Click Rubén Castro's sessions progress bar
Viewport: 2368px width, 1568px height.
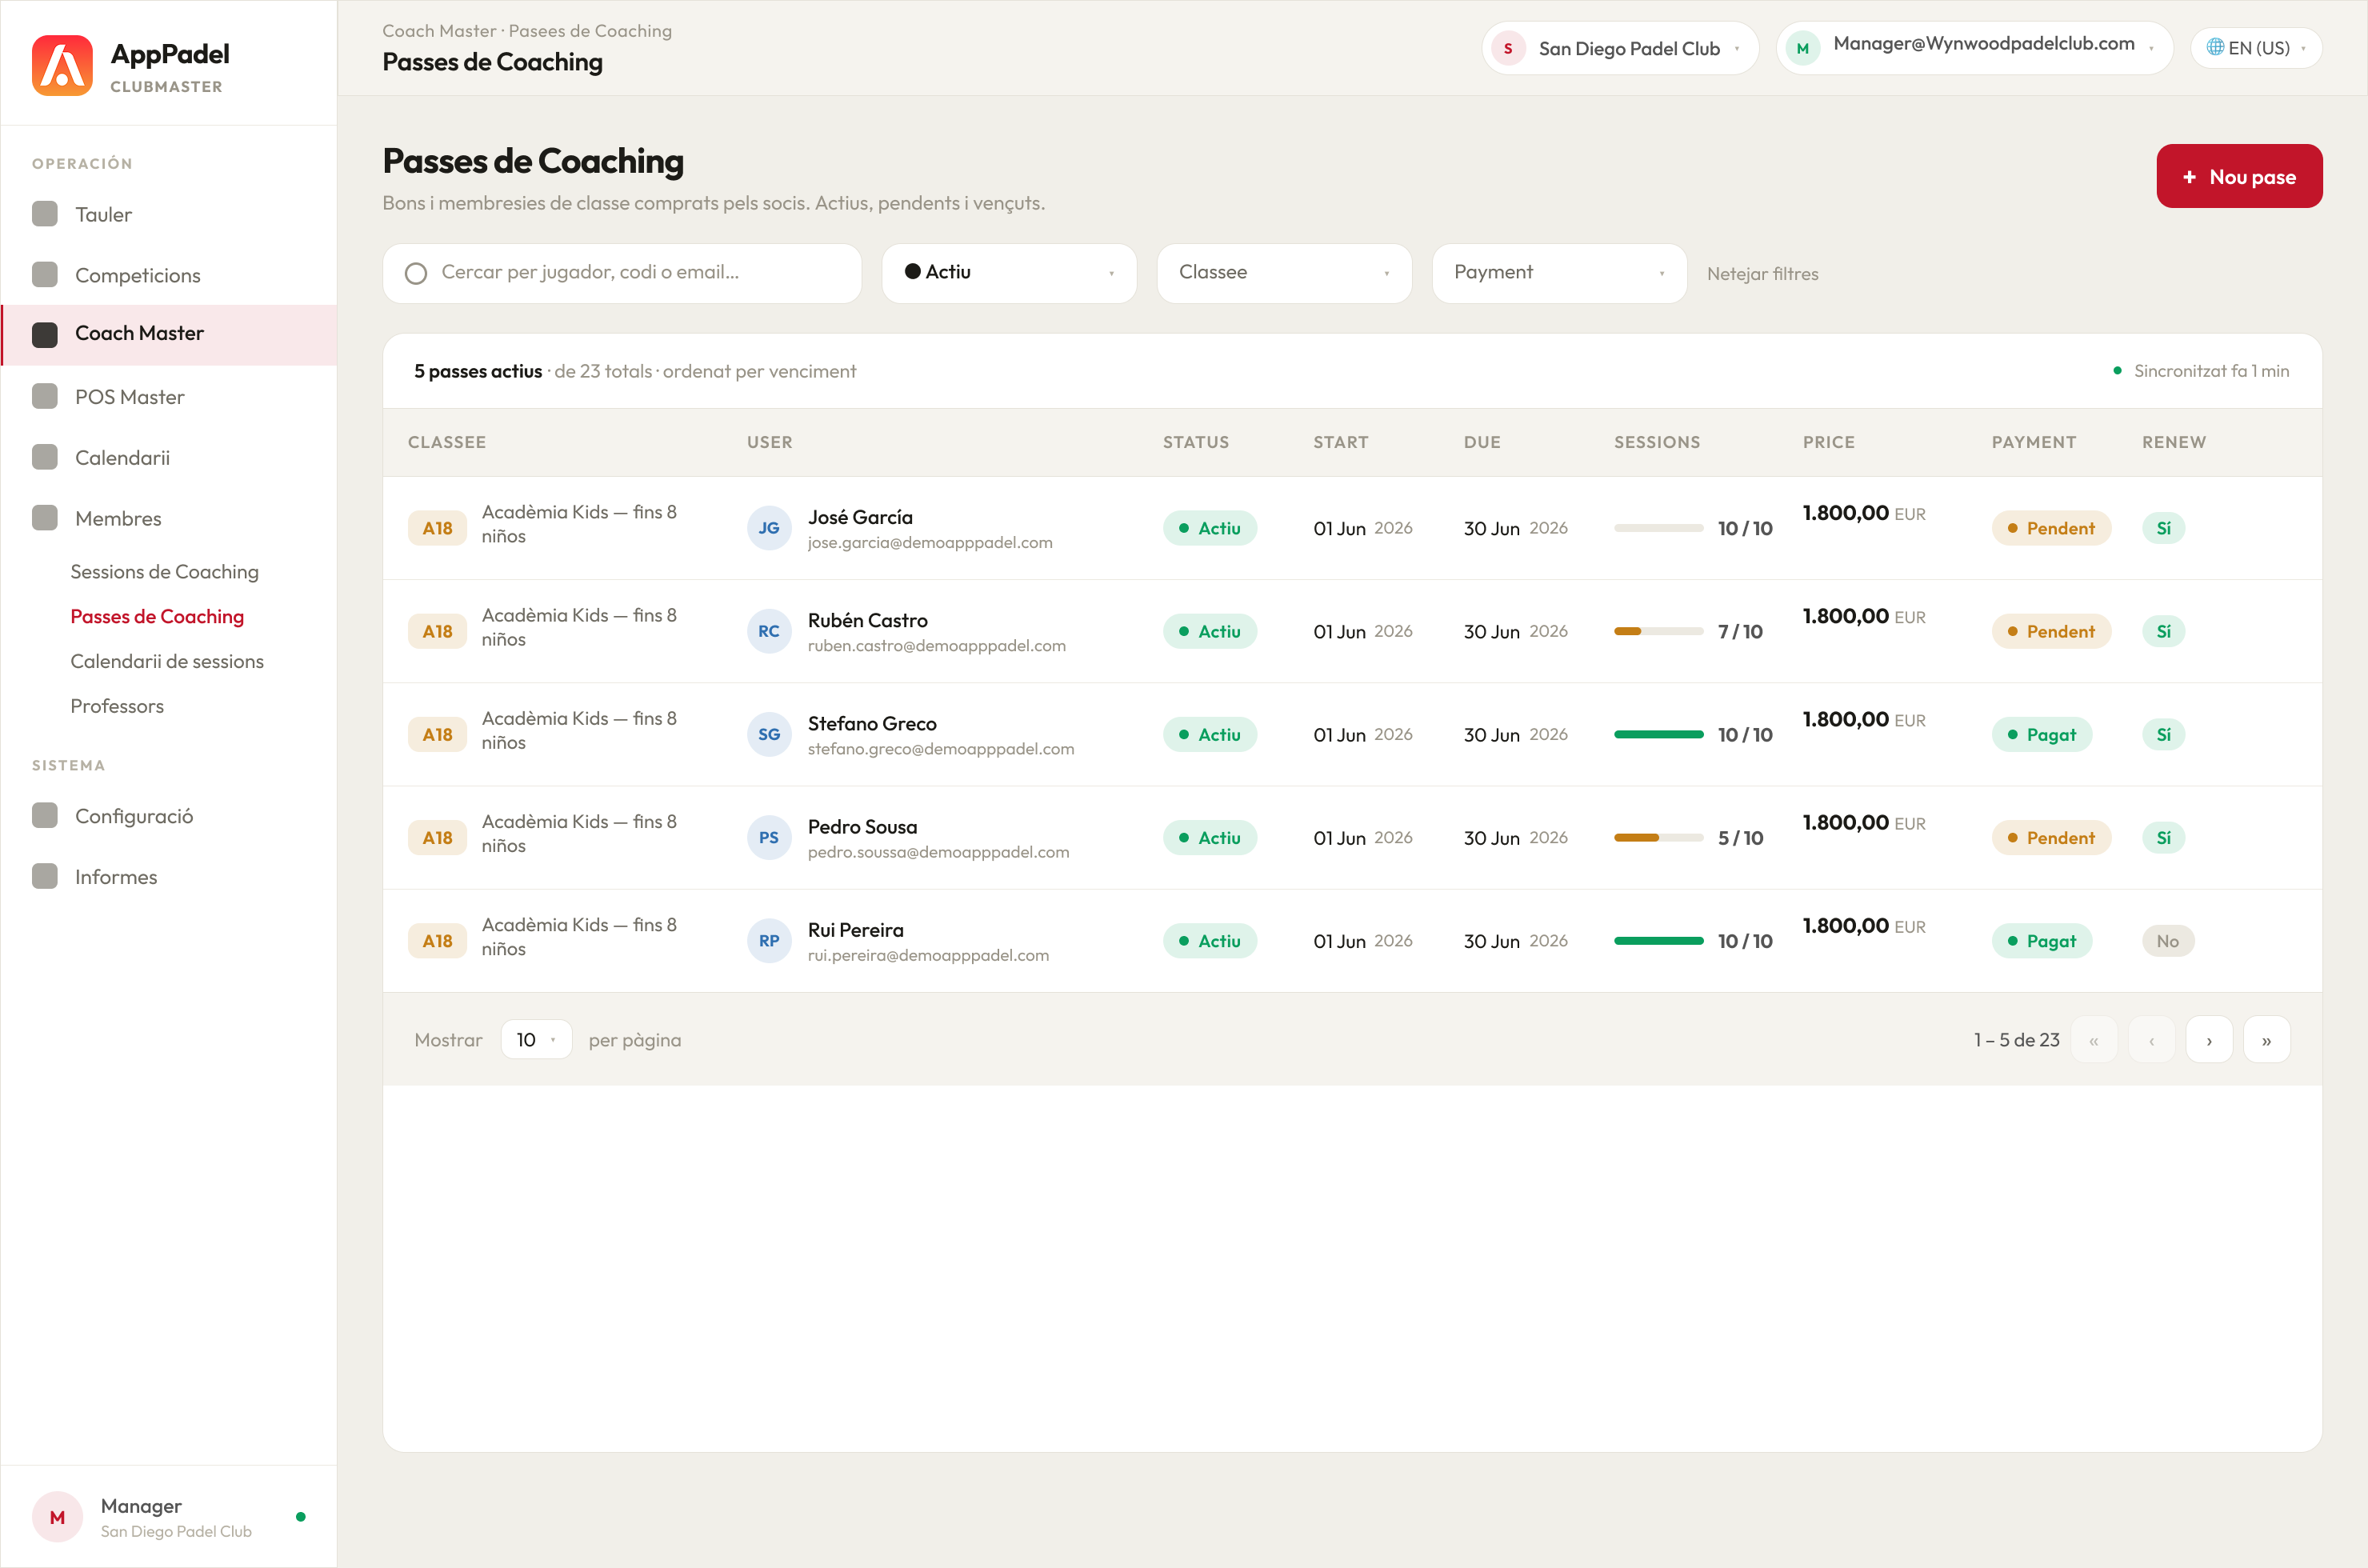tap(1658, 632)
